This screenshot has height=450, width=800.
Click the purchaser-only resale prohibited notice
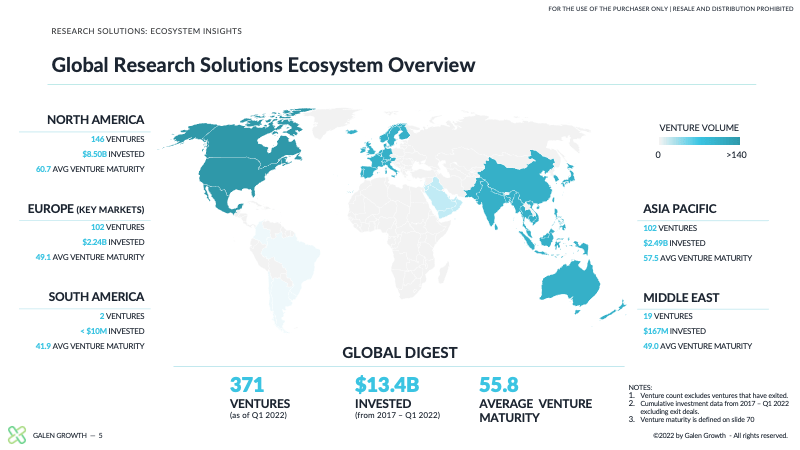point(670,9)
